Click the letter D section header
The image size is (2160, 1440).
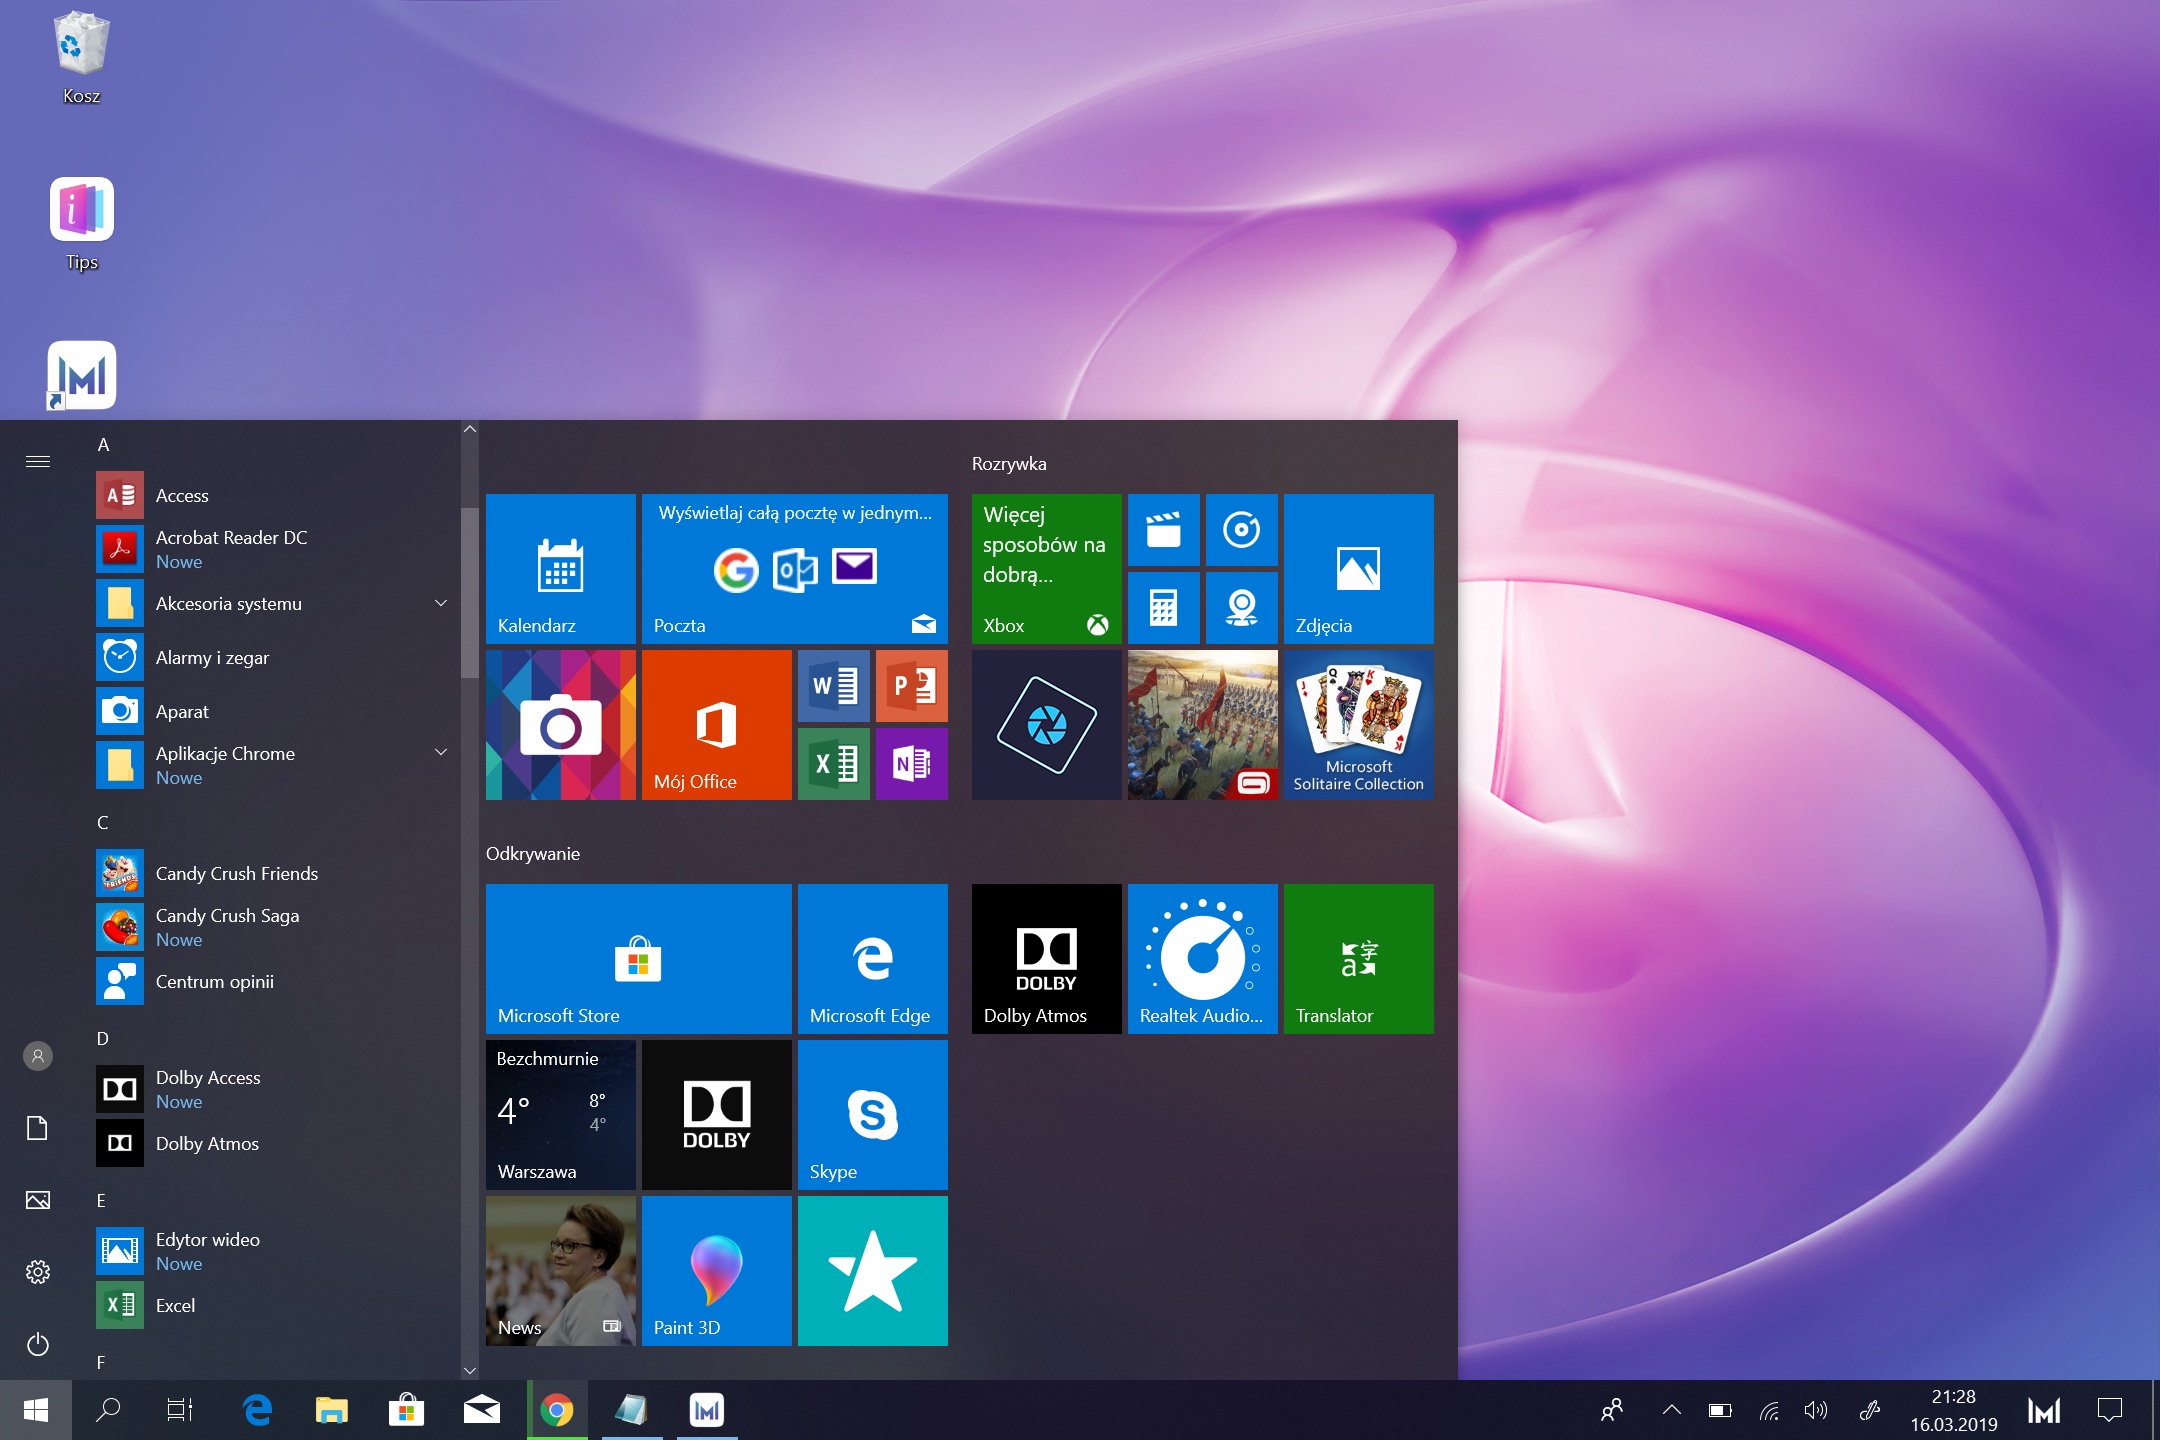click(x=102, y=1039)
